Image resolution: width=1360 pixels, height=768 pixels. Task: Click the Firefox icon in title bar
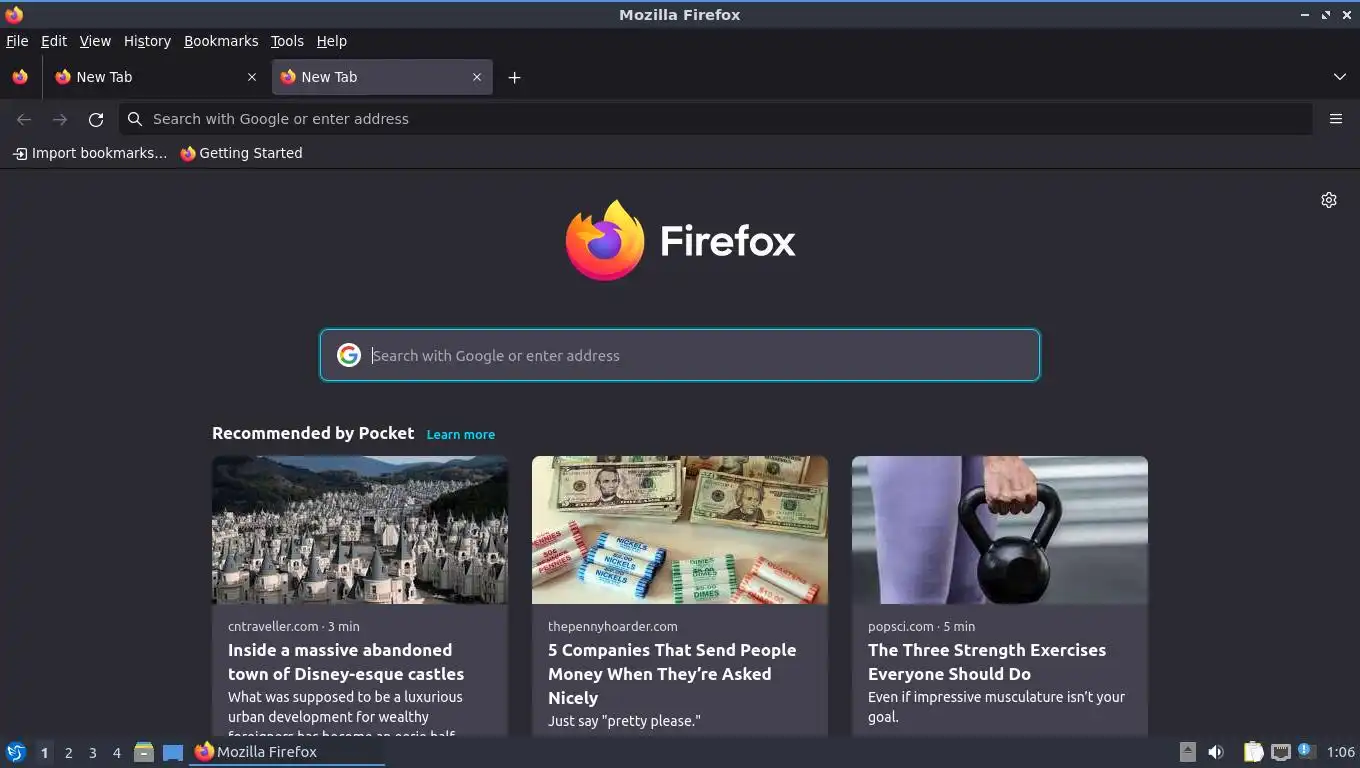[x=14, y=15]
